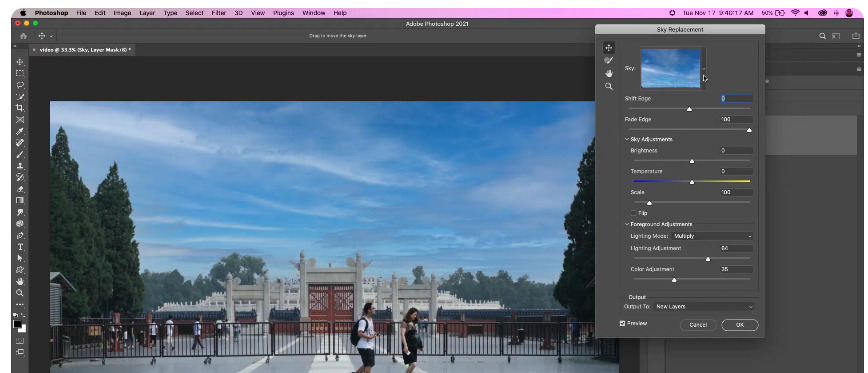The image size is (868, 373).
Task: Select the Spot Healing Brush tool
Action: point(20,143)
